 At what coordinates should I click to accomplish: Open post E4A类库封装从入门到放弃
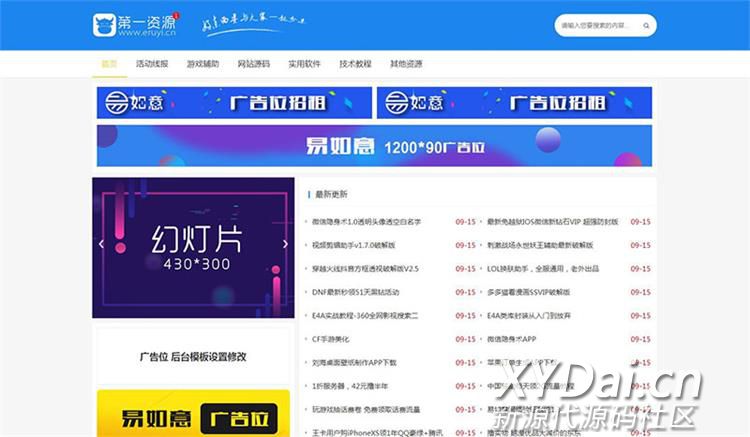coord(529,316)
